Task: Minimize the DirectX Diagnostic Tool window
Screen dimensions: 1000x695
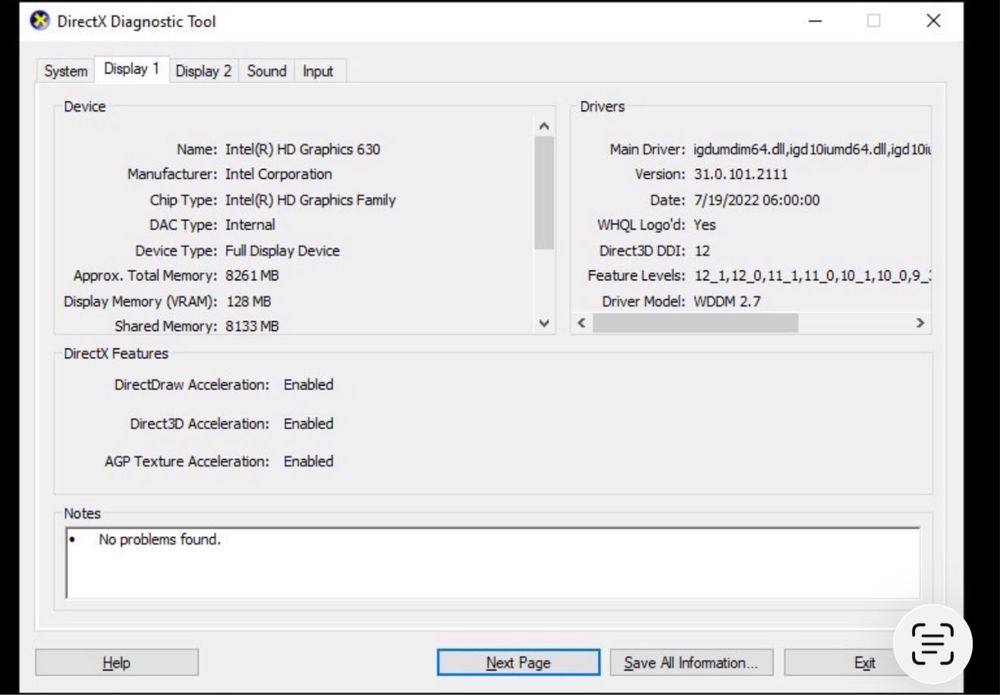Action: pyautogui.click(x=815, y=21)
